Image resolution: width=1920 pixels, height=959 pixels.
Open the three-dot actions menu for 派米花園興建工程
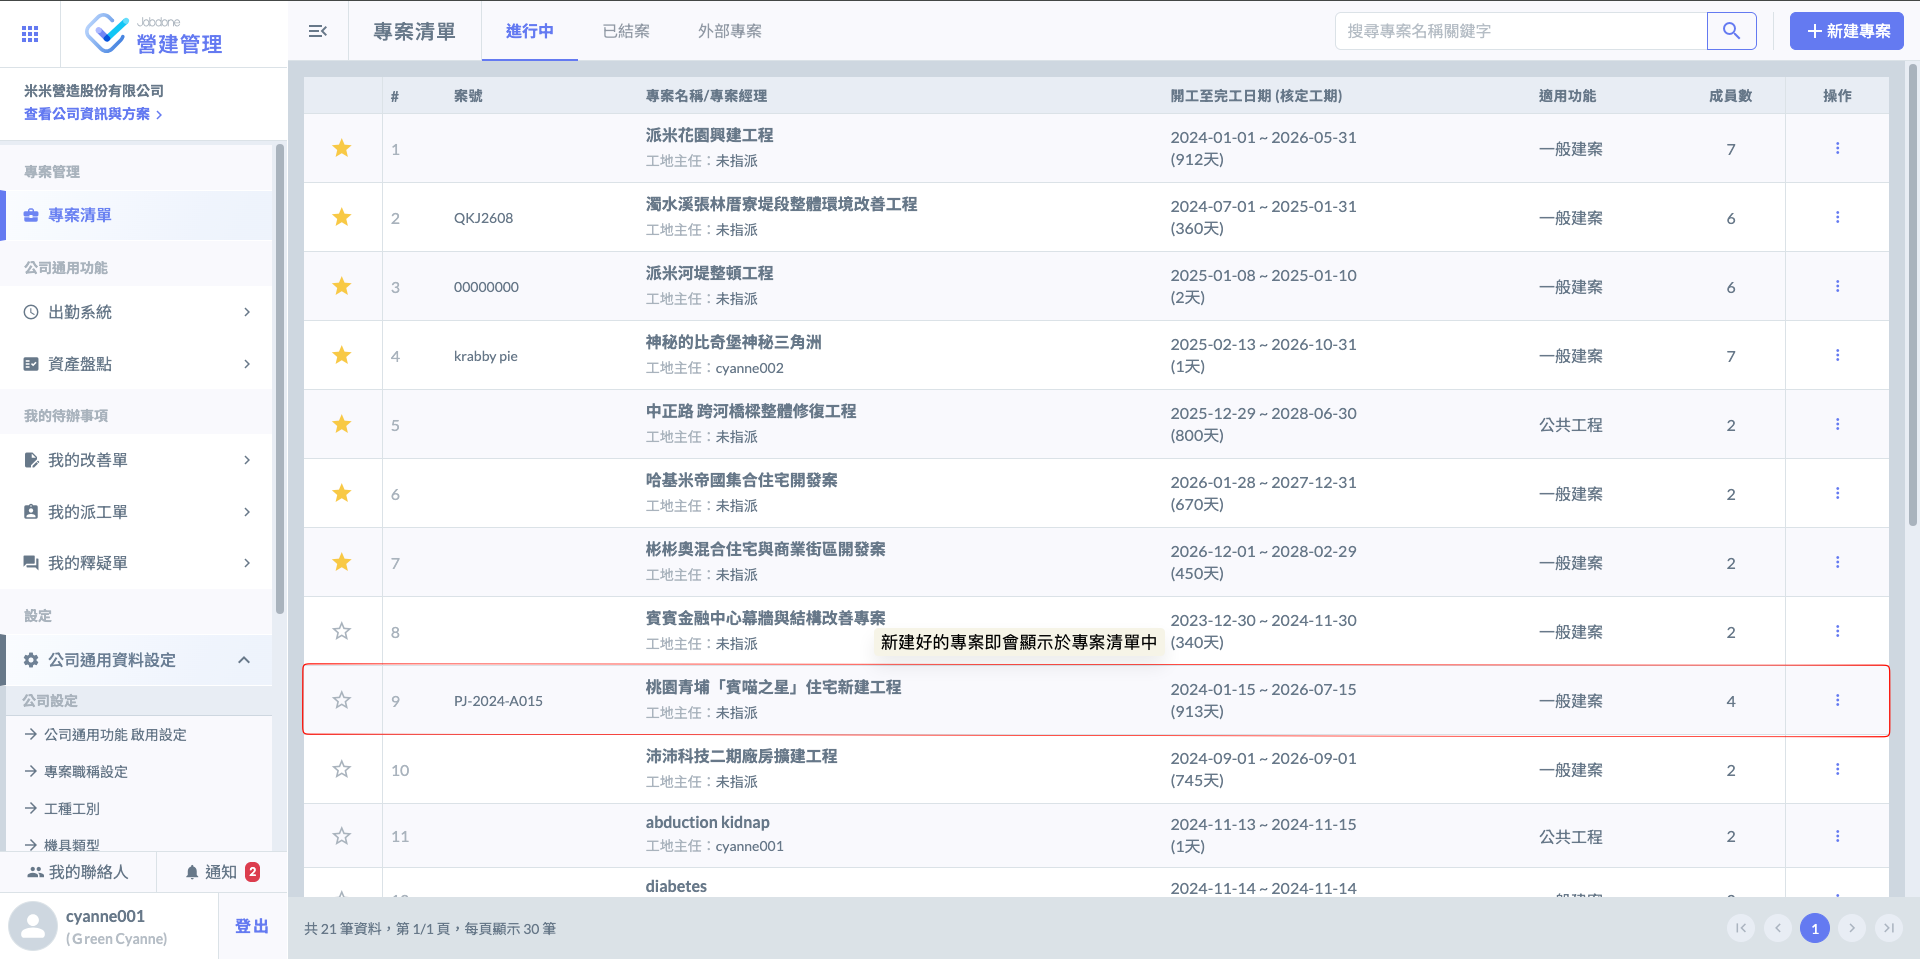pos(1837,148)
